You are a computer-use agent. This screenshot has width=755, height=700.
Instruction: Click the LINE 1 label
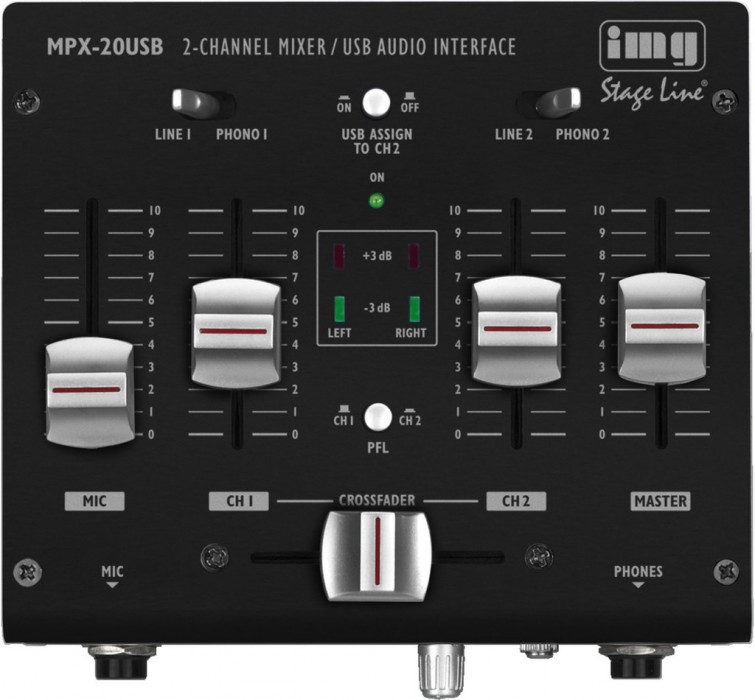[x=173, y=134]
